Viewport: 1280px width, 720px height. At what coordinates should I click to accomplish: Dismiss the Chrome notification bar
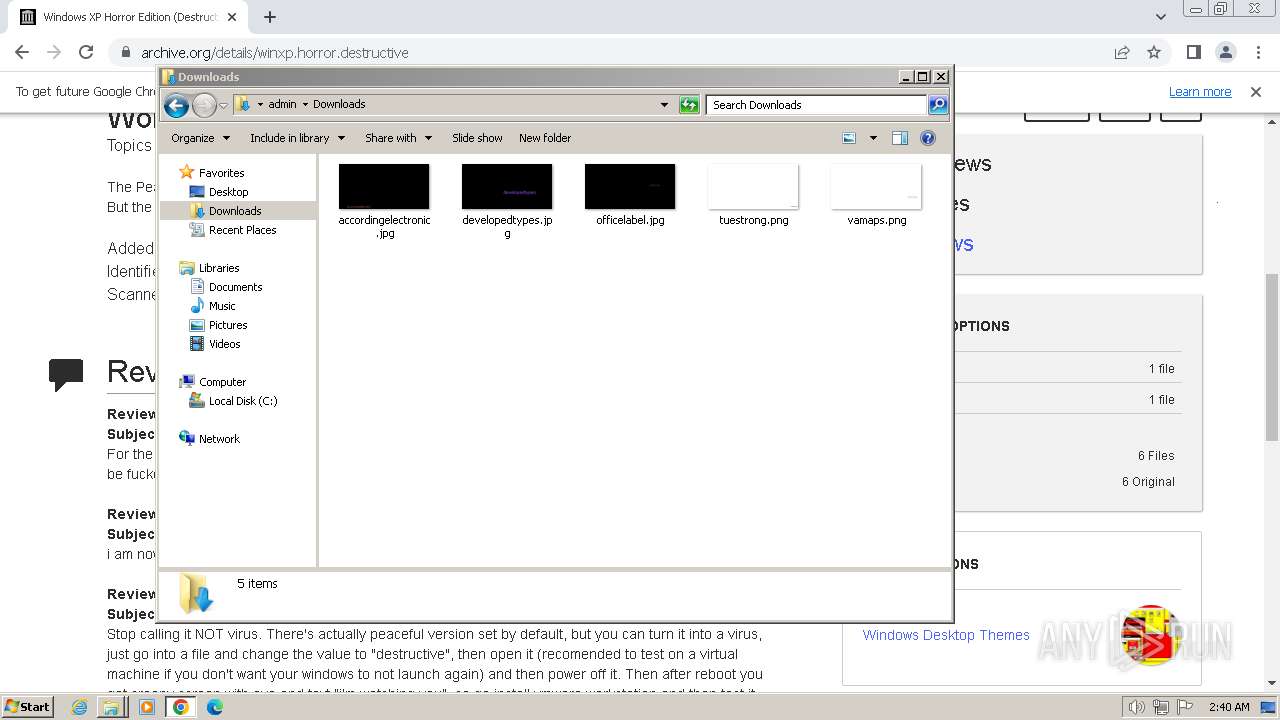coord(1256,92)
